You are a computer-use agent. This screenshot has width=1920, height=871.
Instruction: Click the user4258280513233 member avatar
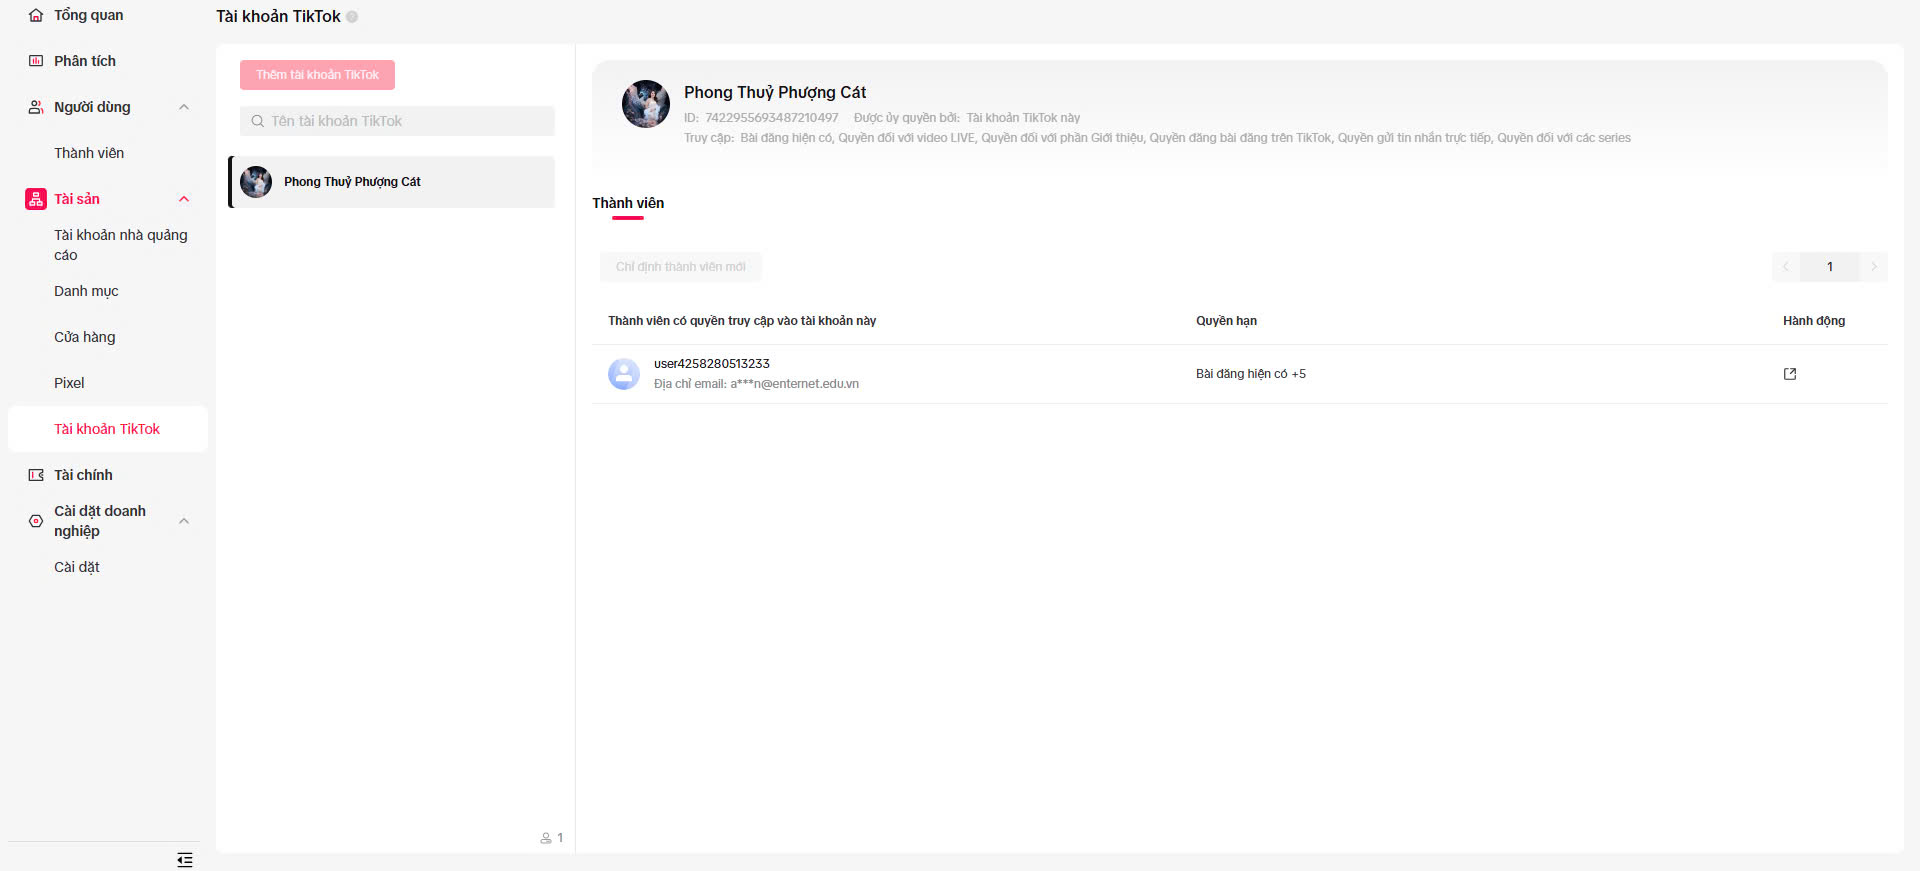click(x=624, y=374)
